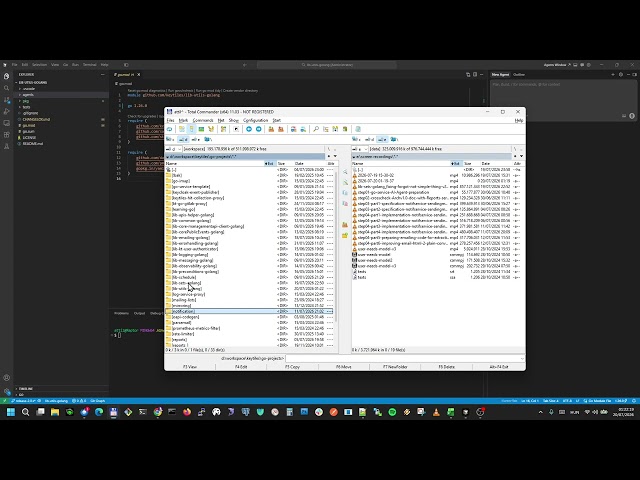Open left panel directory history arrow
The height and width of the screenshot is (480, 640).
pyautogui.click(x=335, y=156)
